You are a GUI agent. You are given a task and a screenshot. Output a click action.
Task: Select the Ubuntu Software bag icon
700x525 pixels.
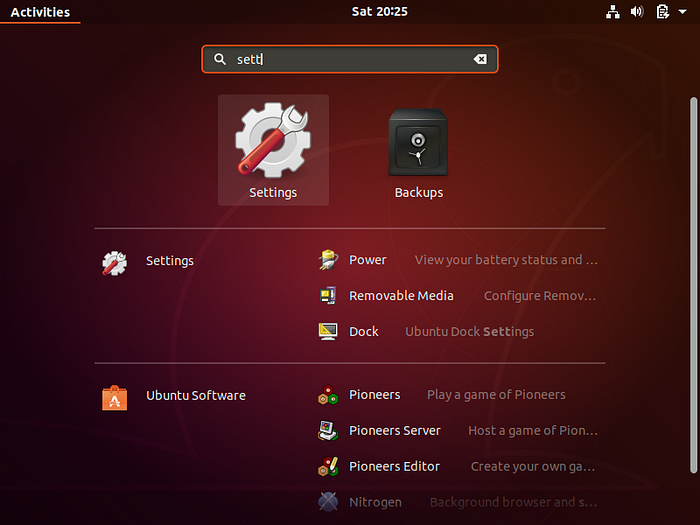click(114, 398)
